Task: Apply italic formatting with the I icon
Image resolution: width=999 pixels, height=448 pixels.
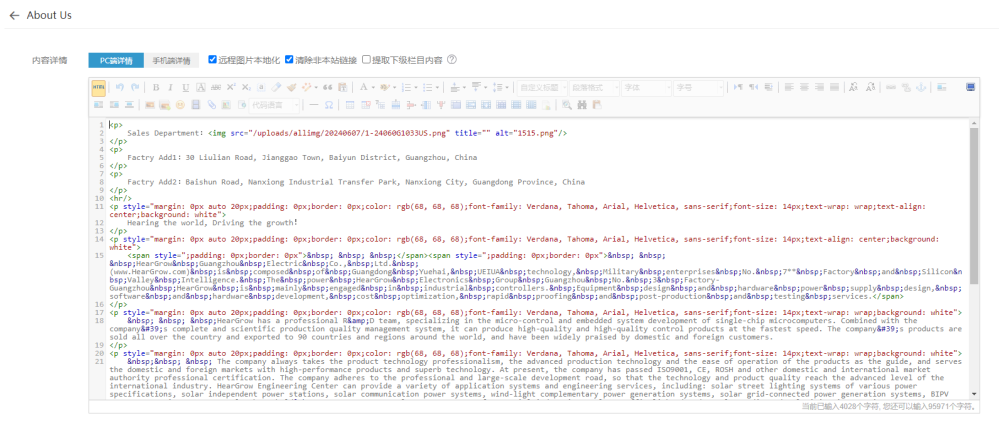Action: click(x=171, y=87)
